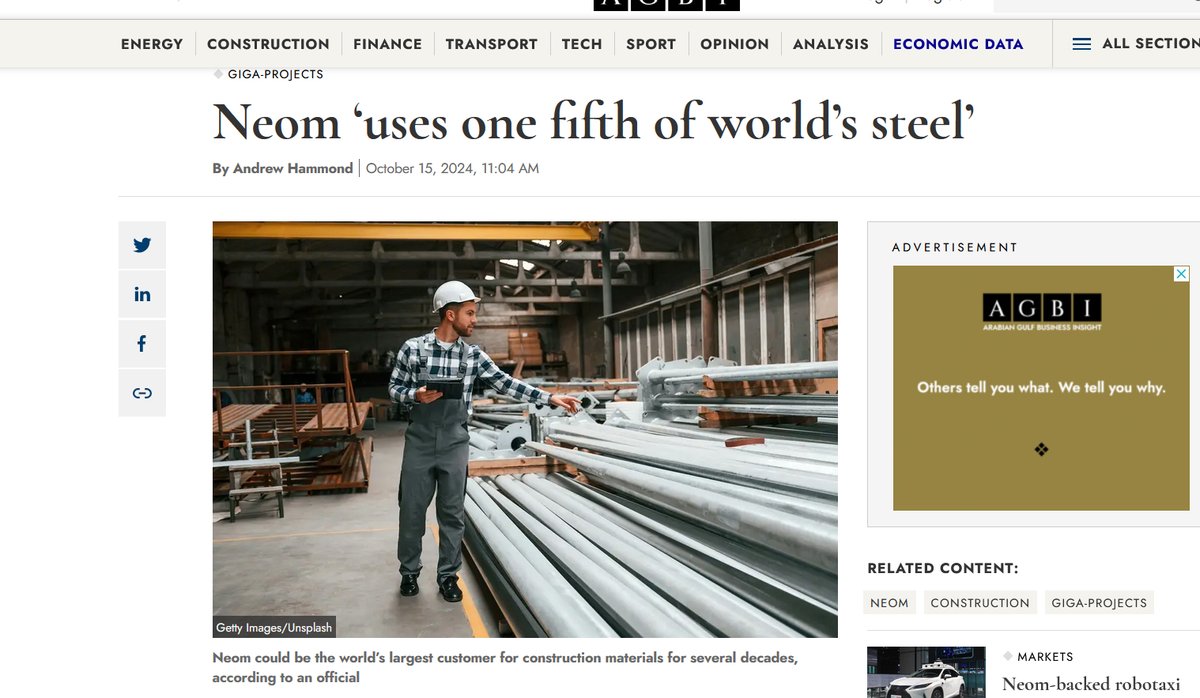This screenshot has width=1200, height=698.
Task: Copy article link icon
Action: click(142, 393)
